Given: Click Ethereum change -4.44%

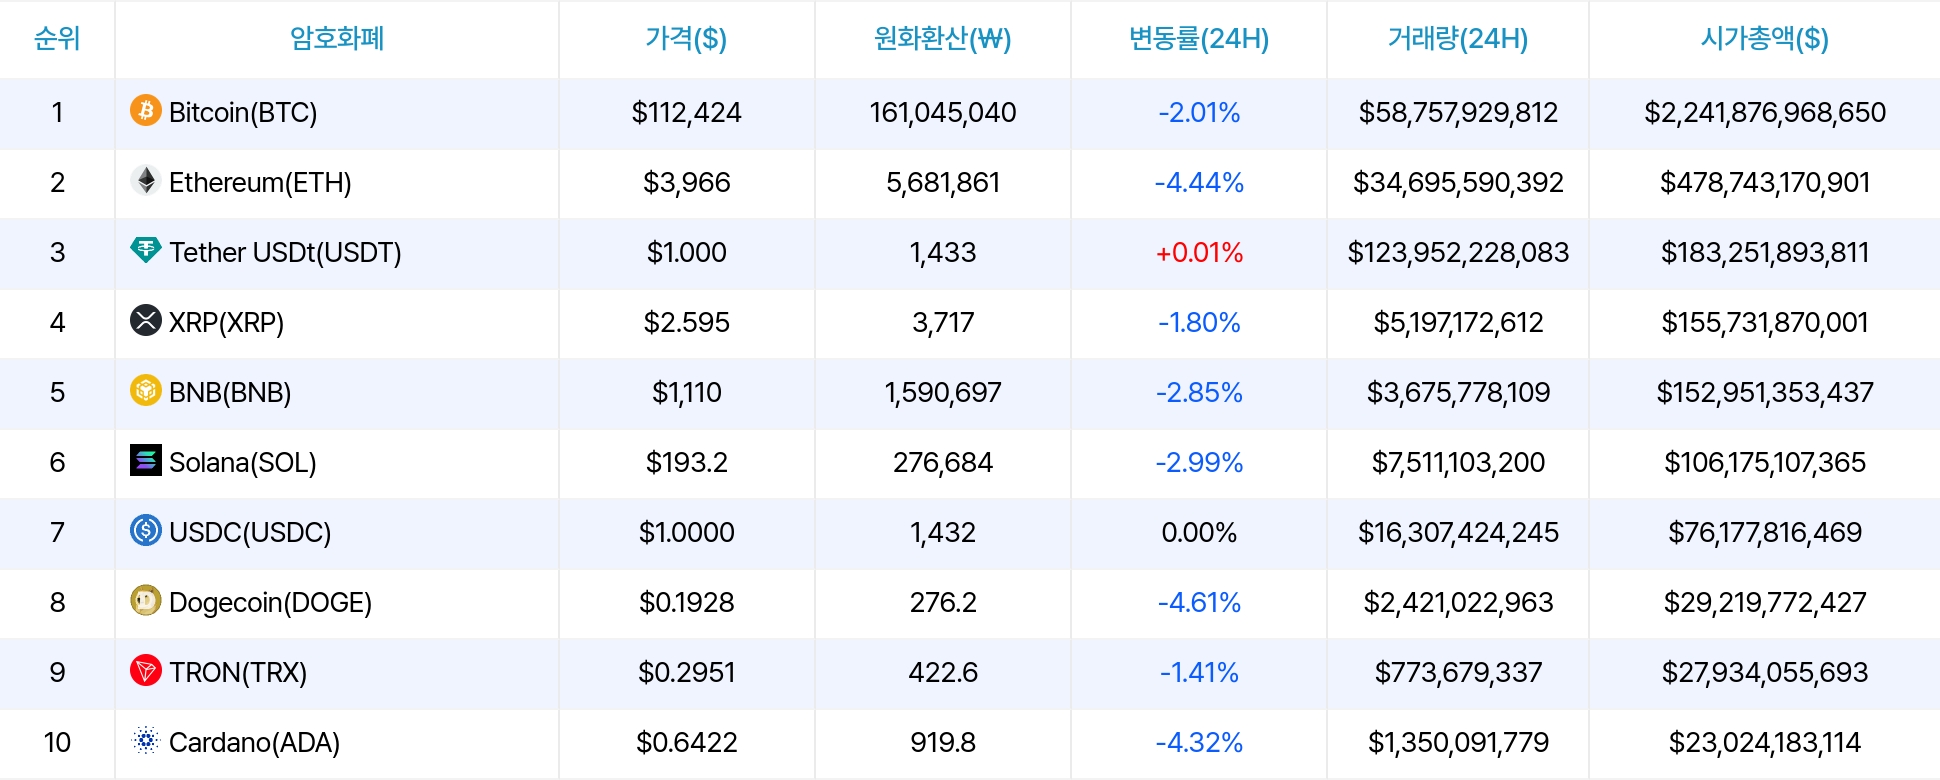Looking at the screenshot, I should [x=1199, y=183].
